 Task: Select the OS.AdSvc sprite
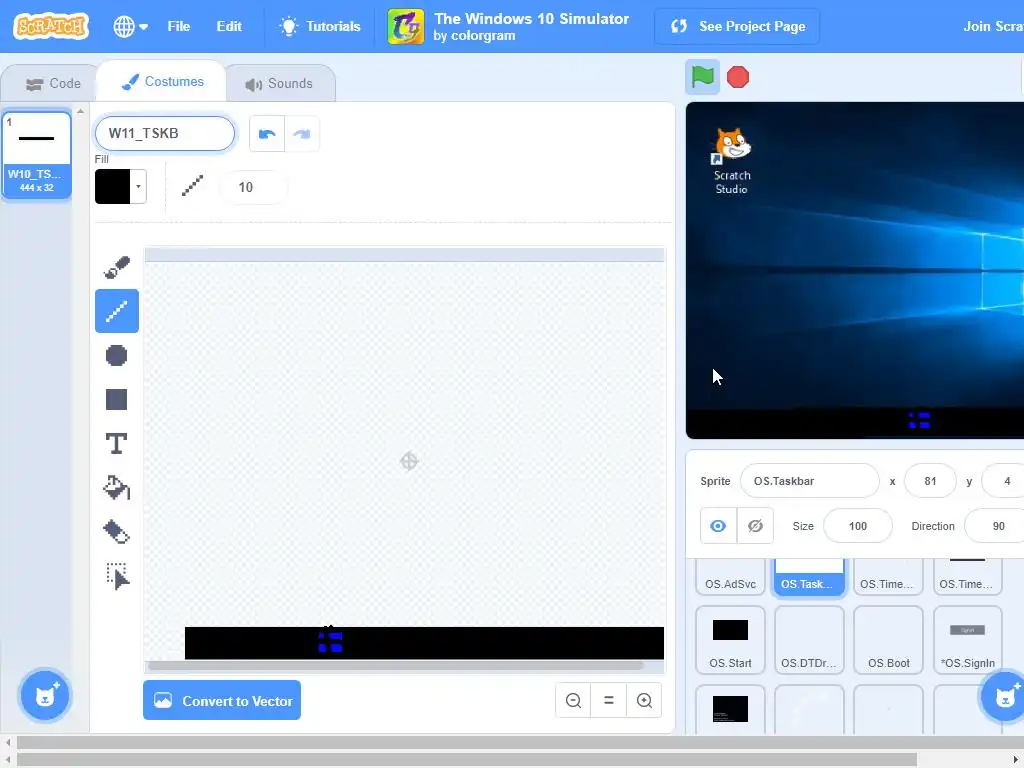point(730,577)
